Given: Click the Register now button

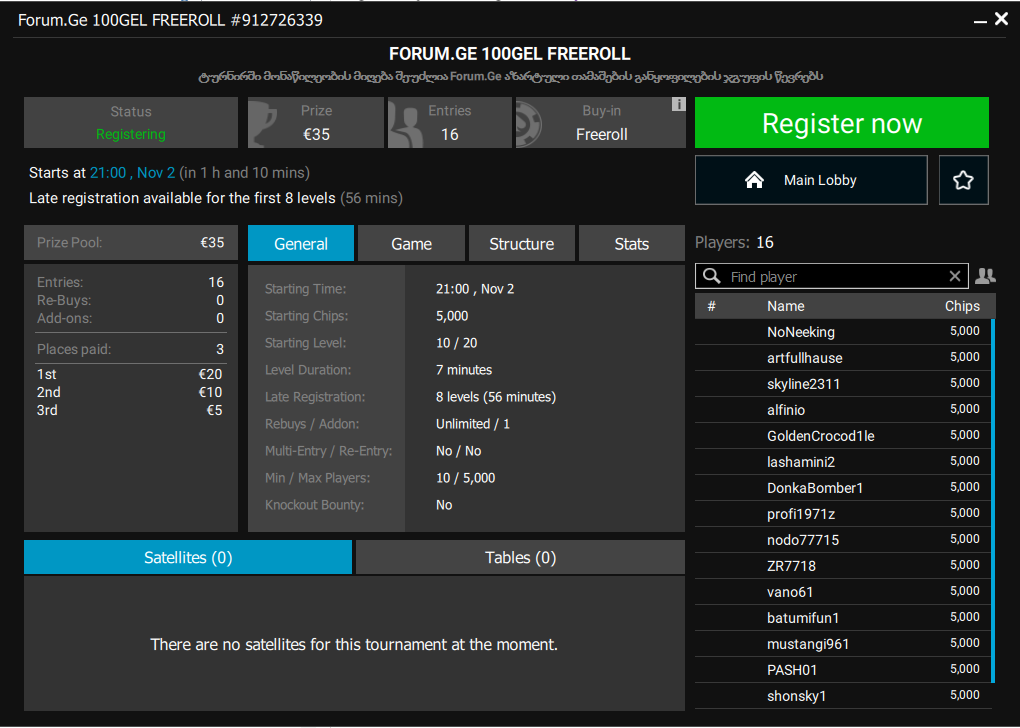Looking at the screenshot, I should point(841,123).
